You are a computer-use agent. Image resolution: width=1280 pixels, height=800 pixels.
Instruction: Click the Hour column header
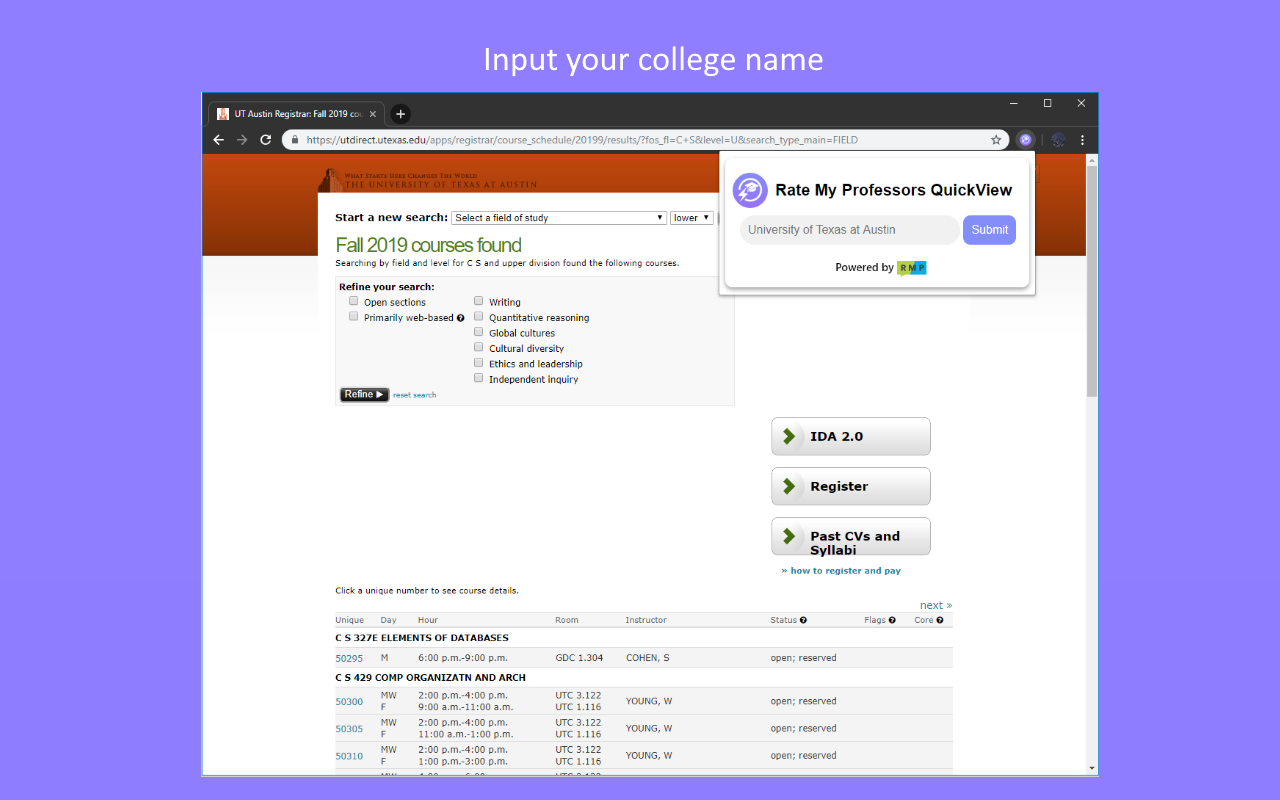pyautogui.click(x=428, y=620)
